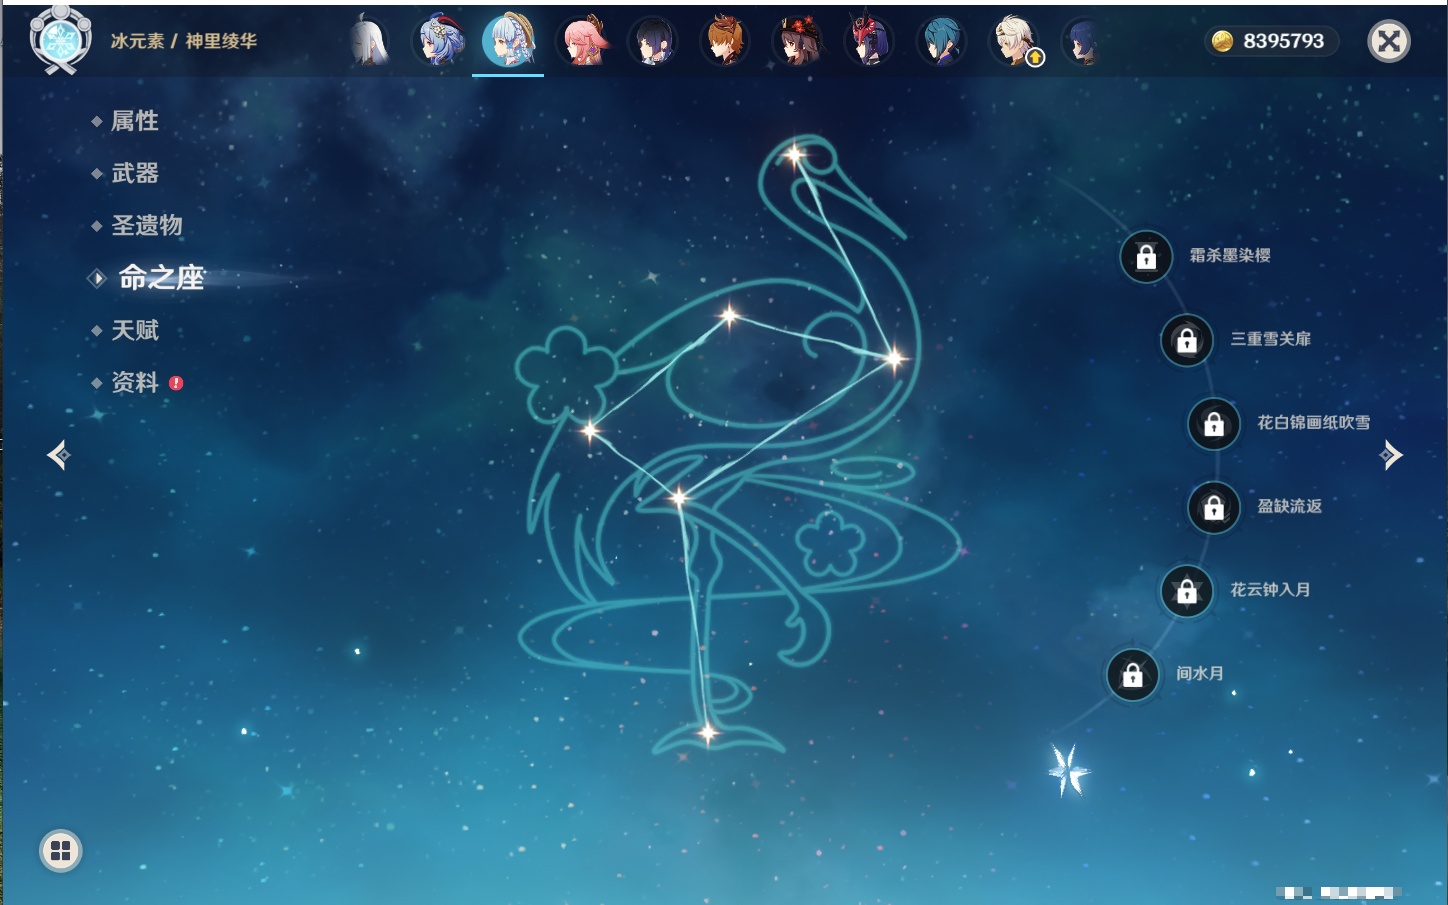Image resolution: width=1448 pixels, height=905 pixels.
Task: Select the white-haired Shenhe portrait
Action: click(368, 42)
